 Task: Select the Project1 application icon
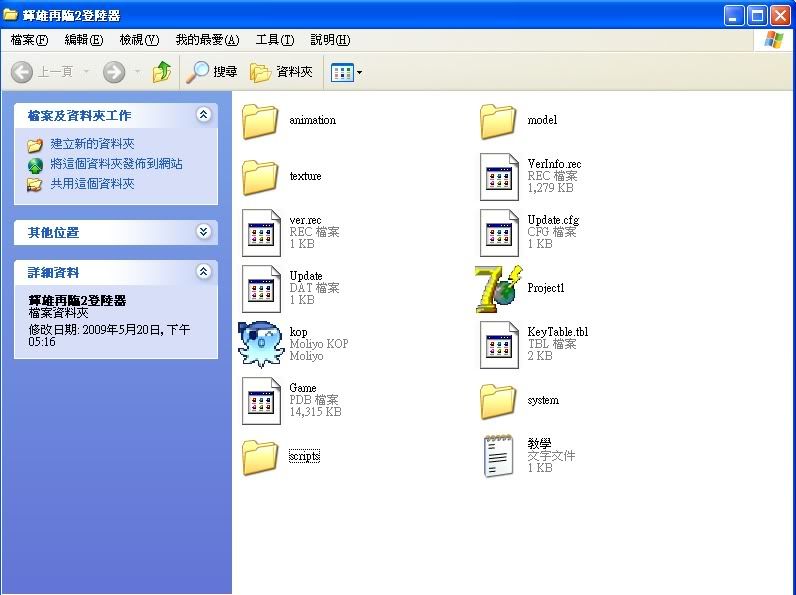498,289
